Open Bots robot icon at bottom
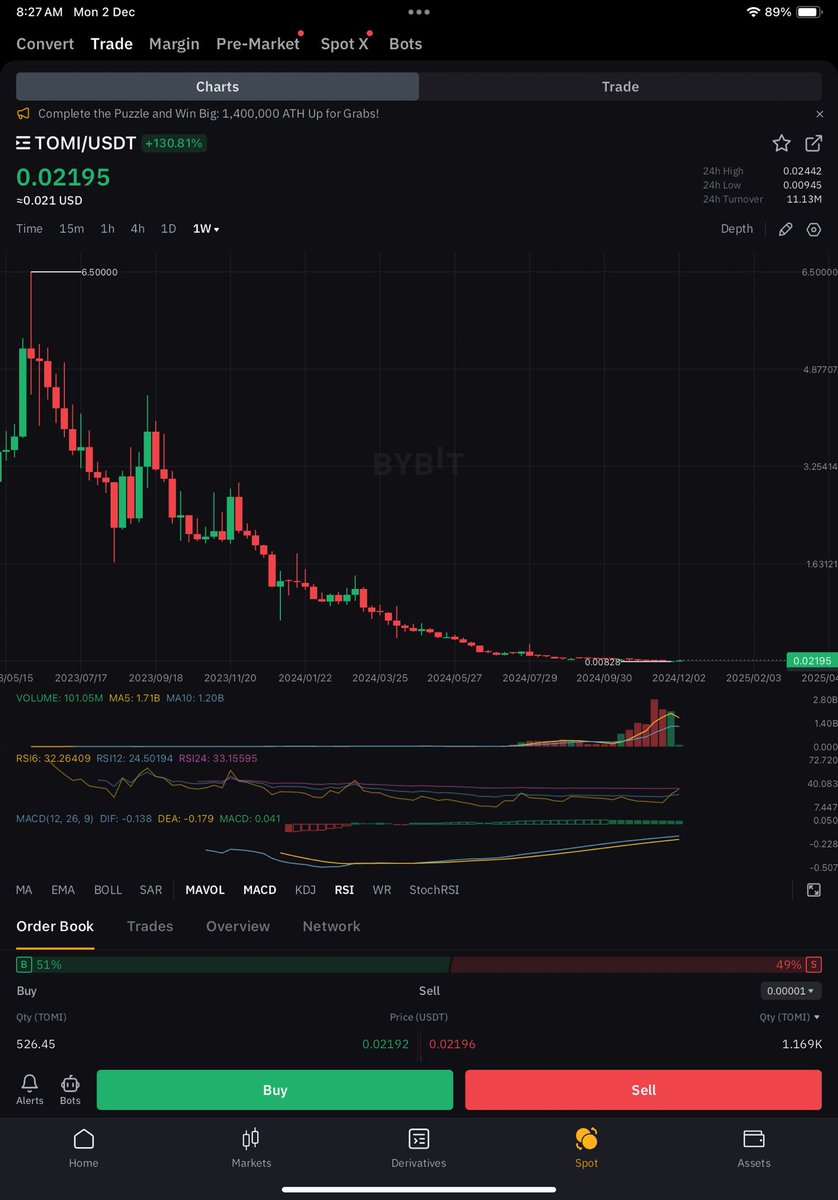Viewport: 838px width, 1200px height. (x=70, y=1089)
